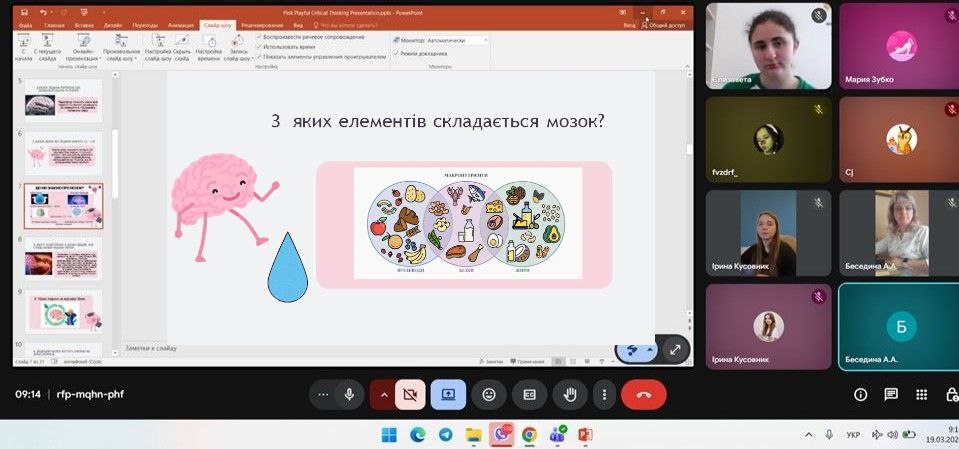Expand audio settings arrow next to camera

pyautogui.click(x=382, y=395)
